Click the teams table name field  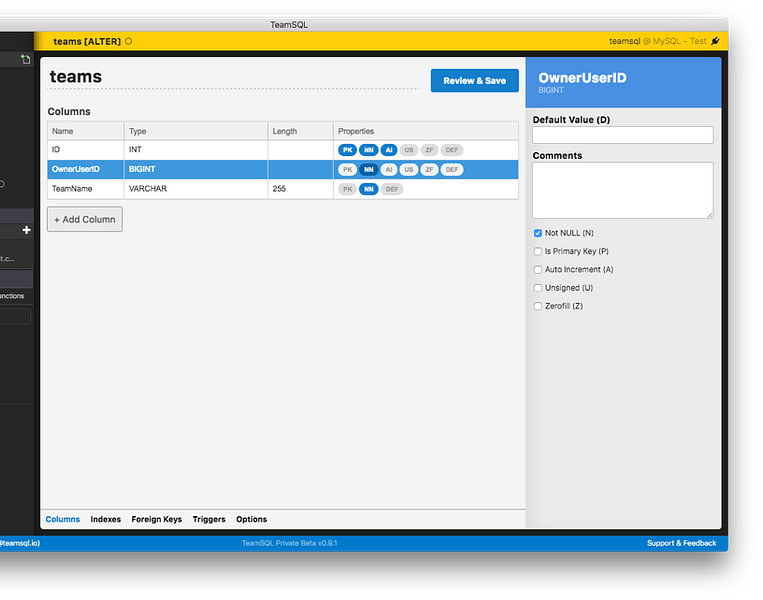pyautogui.click(x=234, y=77)
